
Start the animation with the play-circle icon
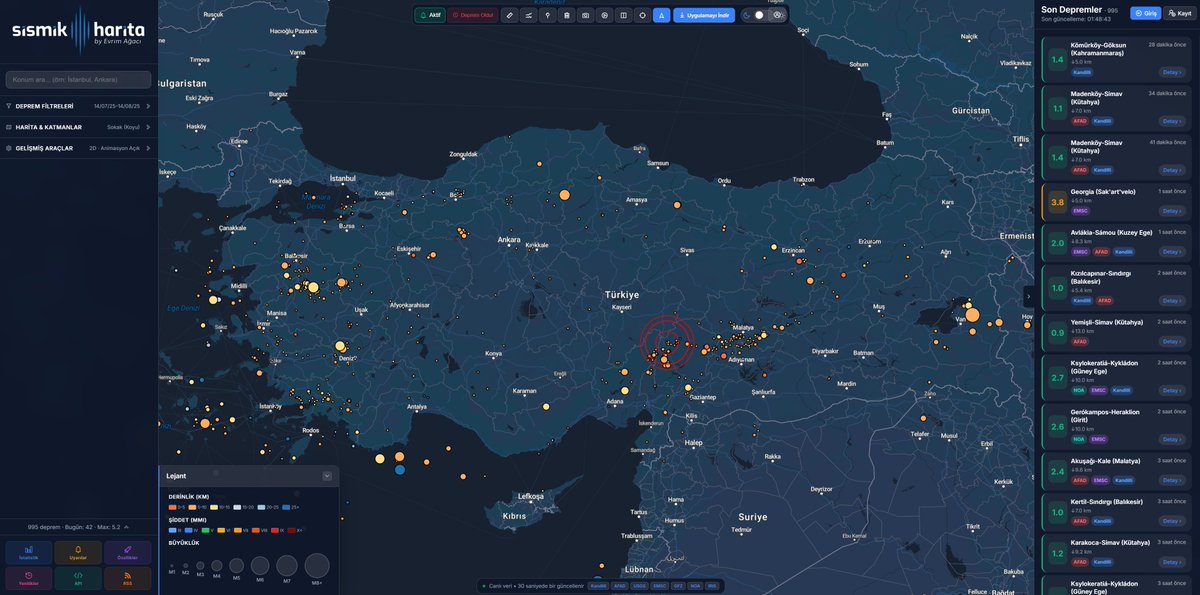(604, 15)
